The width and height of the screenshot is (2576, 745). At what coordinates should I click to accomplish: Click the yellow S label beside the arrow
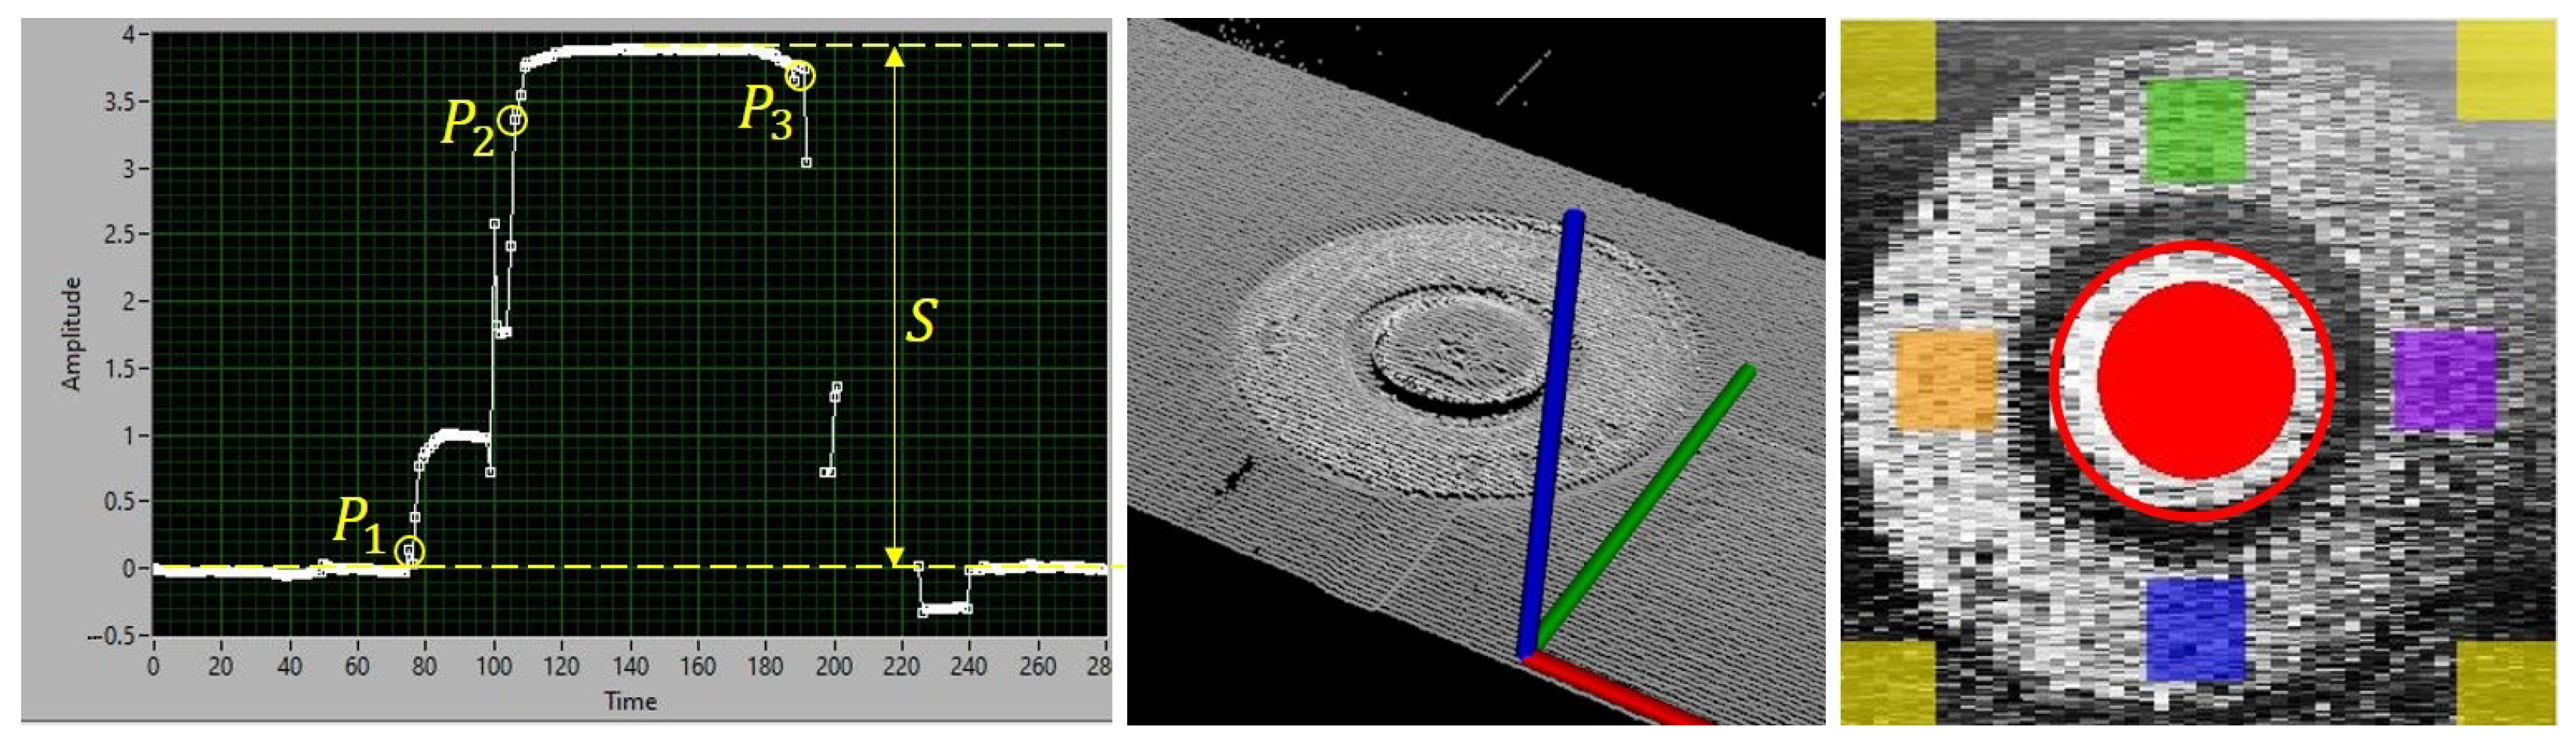pos(920,322)
